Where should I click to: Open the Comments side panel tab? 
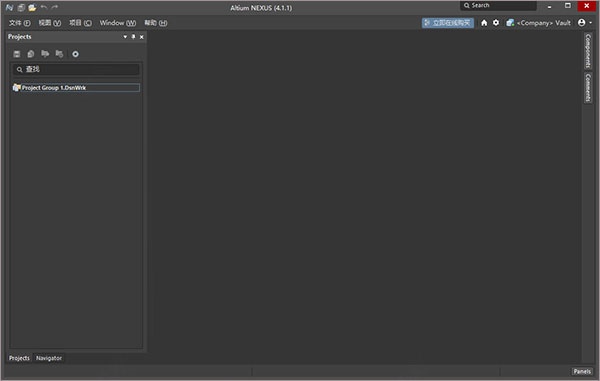click(x=588, y=88)
